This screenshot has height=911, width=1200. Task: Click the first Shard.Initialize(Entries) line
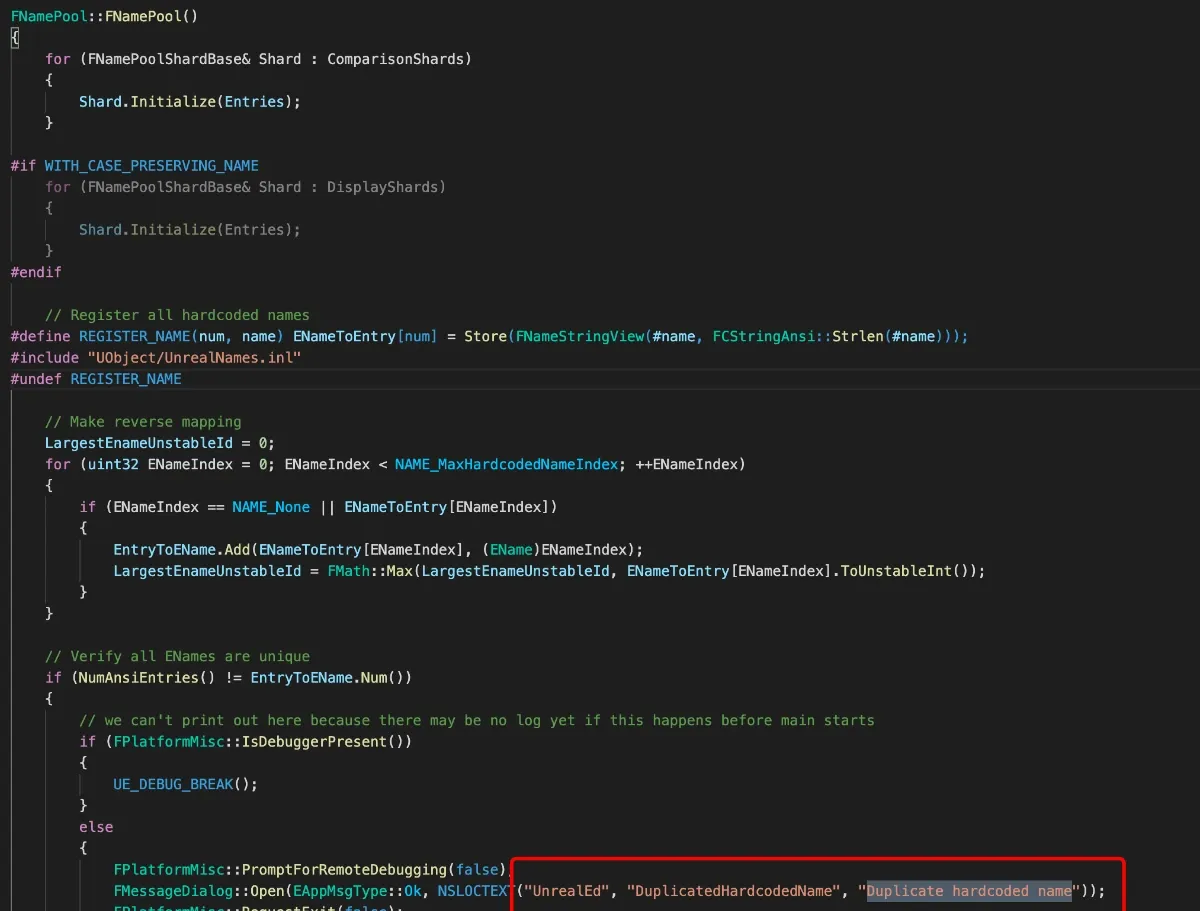189,101
